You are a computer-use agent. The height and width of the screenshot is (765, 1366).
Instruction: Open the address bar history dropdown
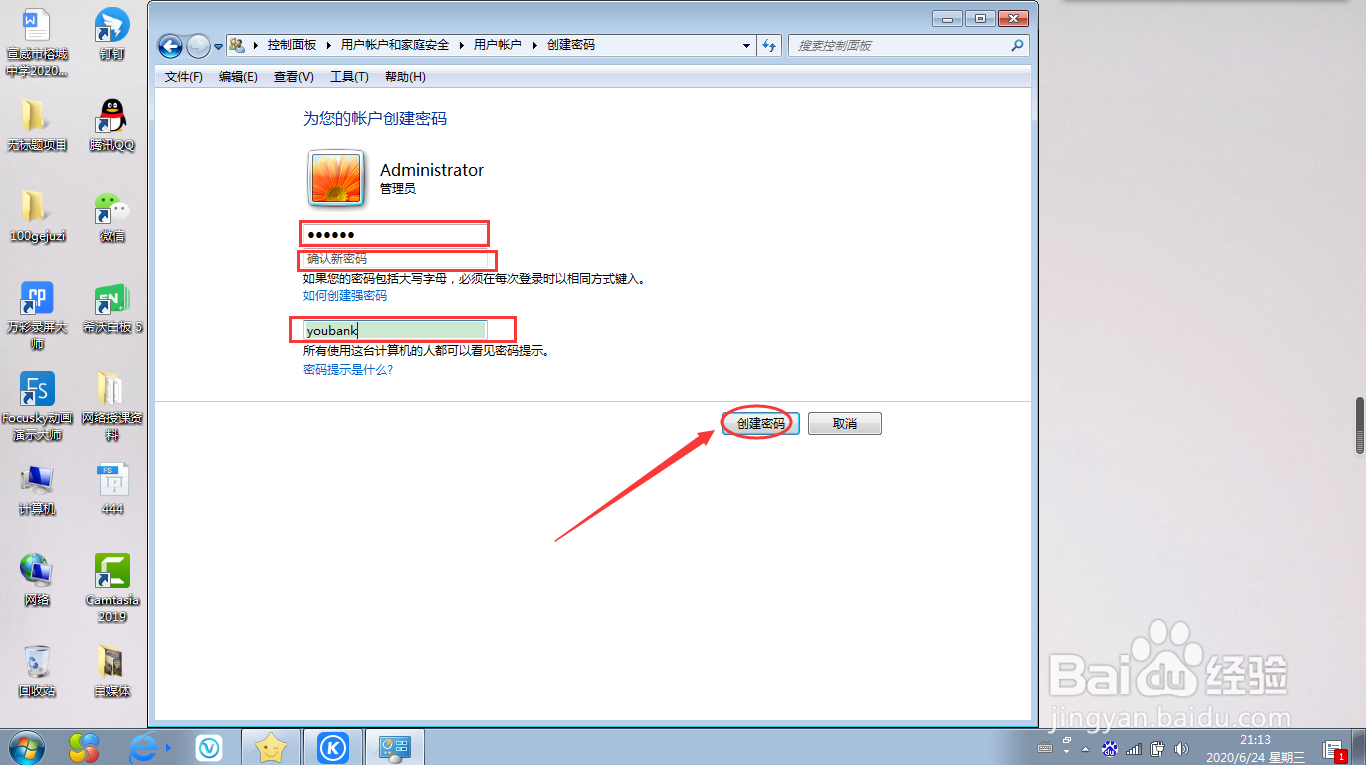click(746, 45)
